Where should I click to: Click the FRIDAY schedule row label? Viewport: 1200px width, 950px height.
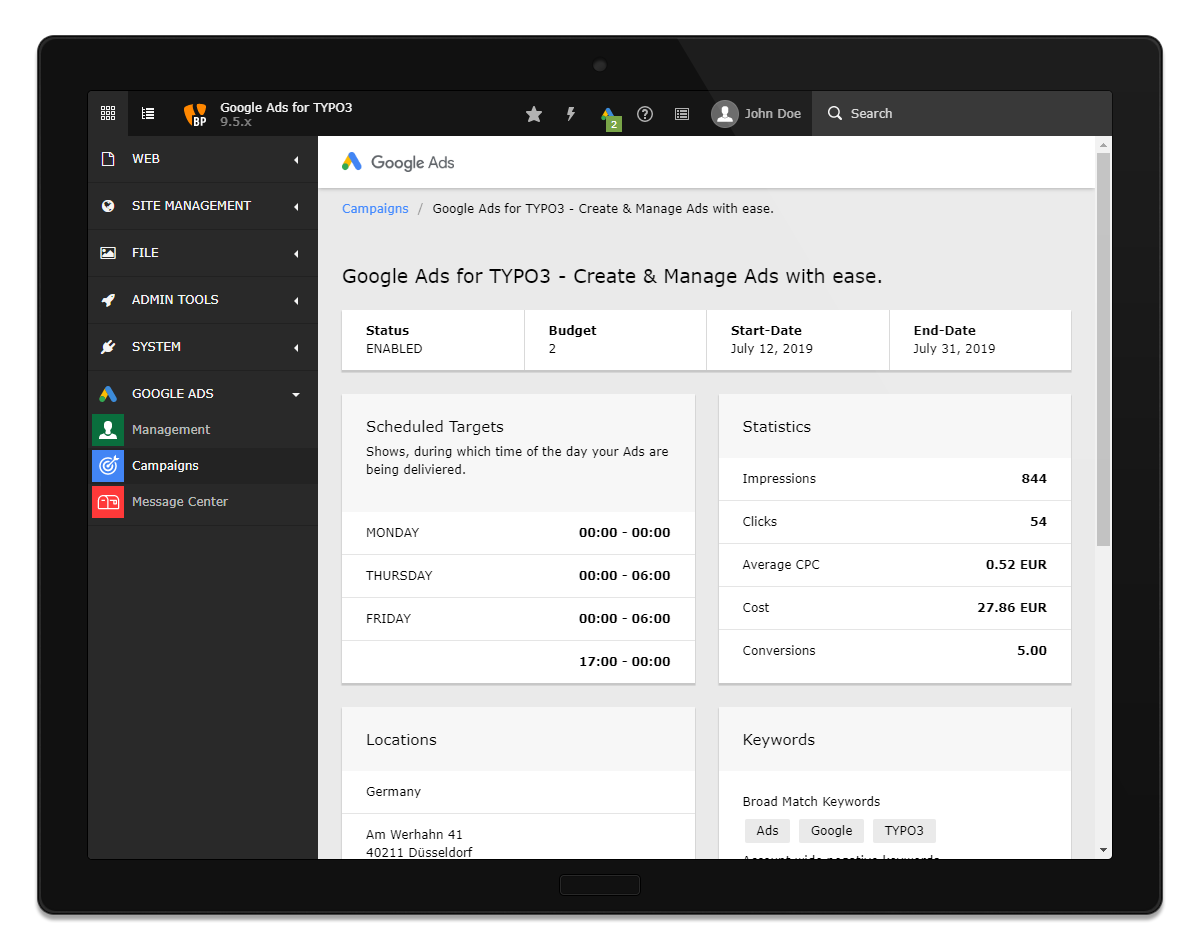[x=388, y=619]
